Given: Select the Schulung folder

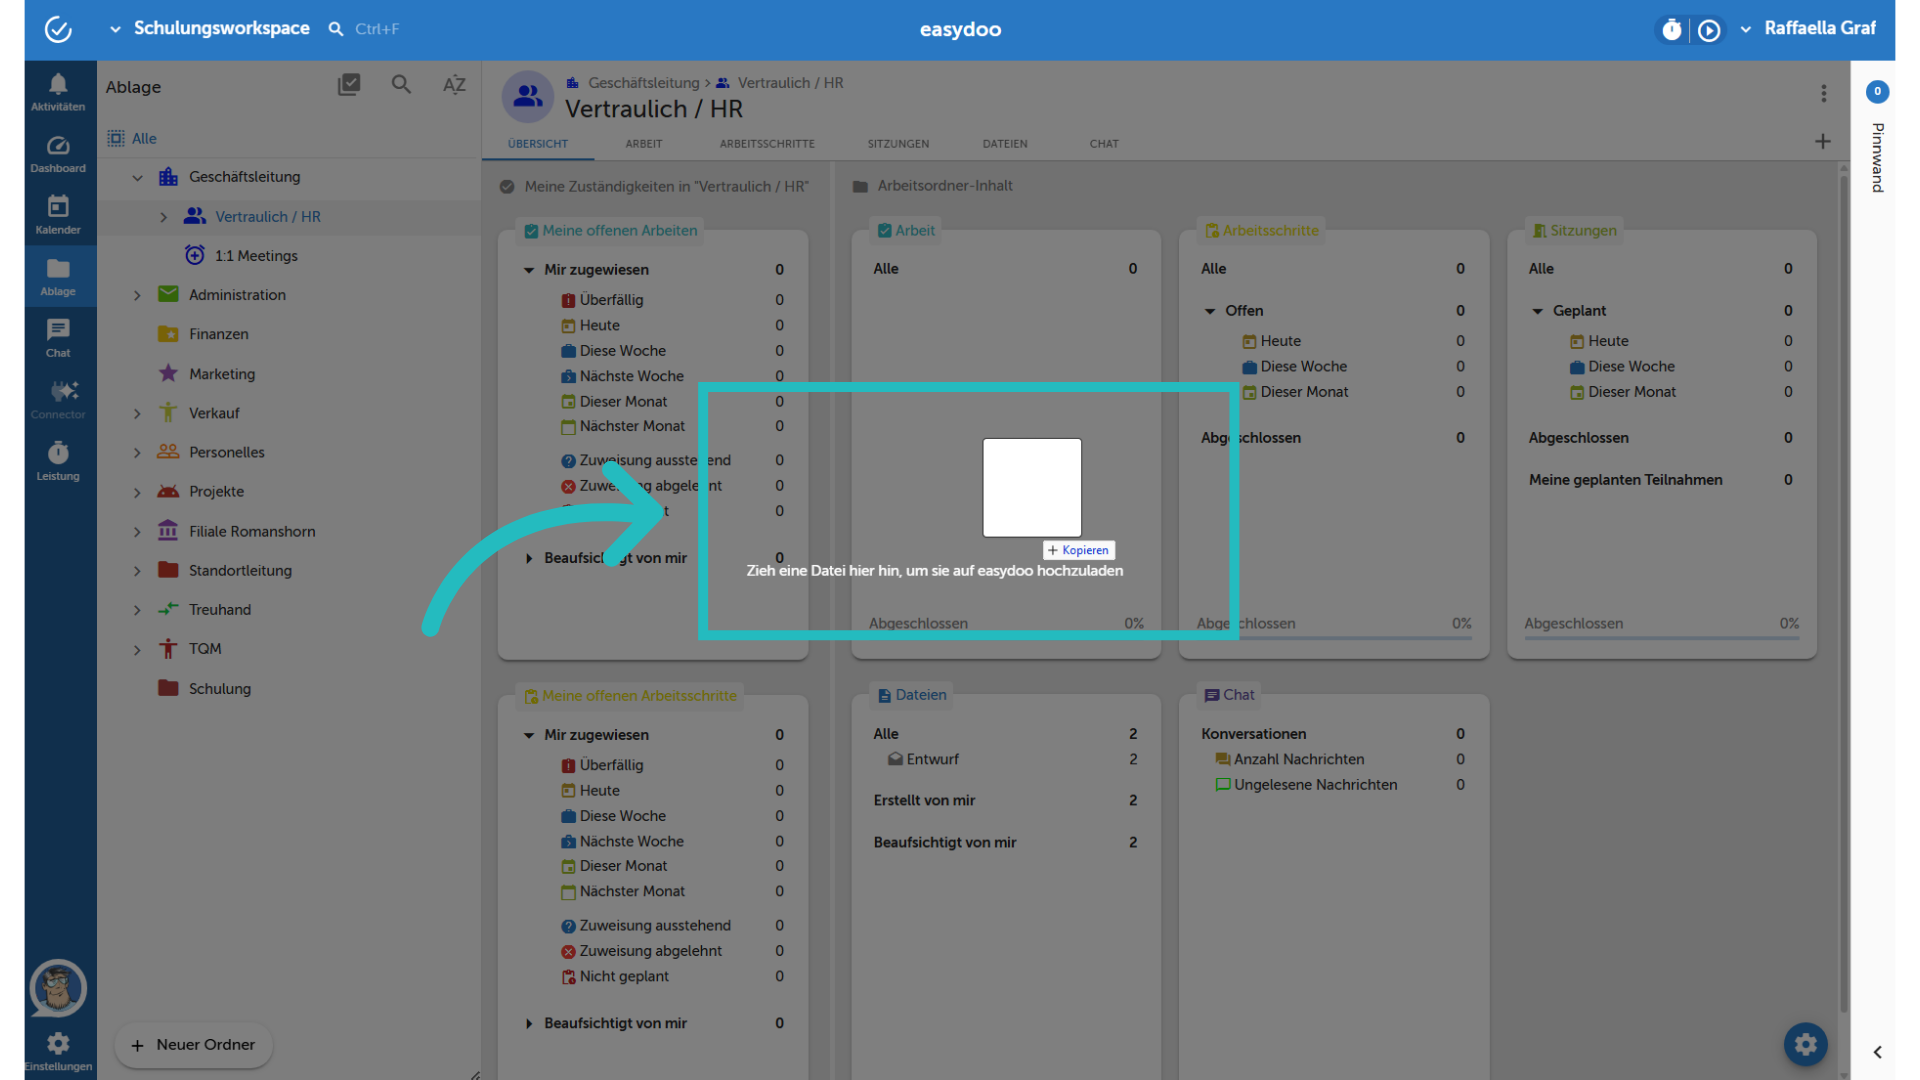Looking at the screenshot, I should coord(220,689).
